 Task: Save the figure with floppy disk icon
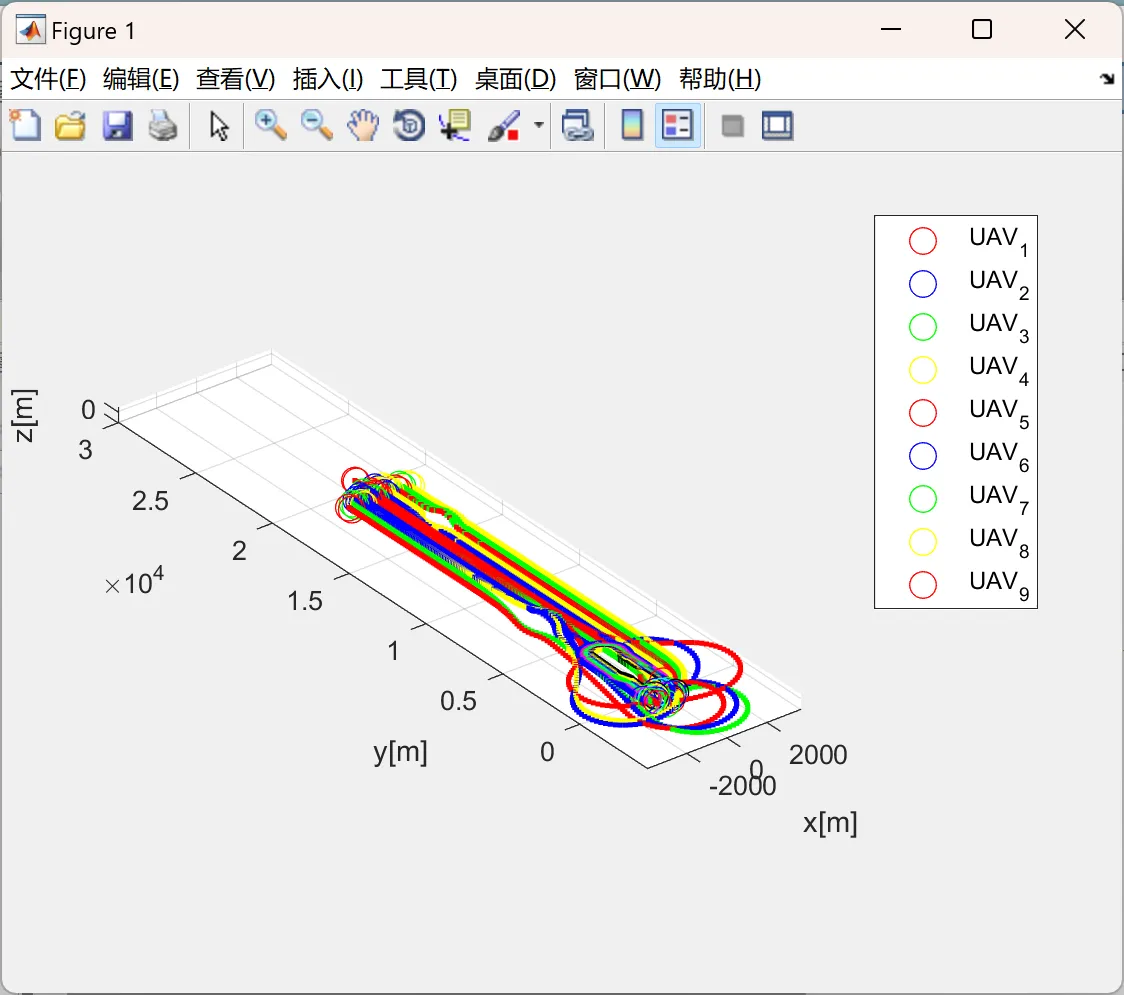117,126
